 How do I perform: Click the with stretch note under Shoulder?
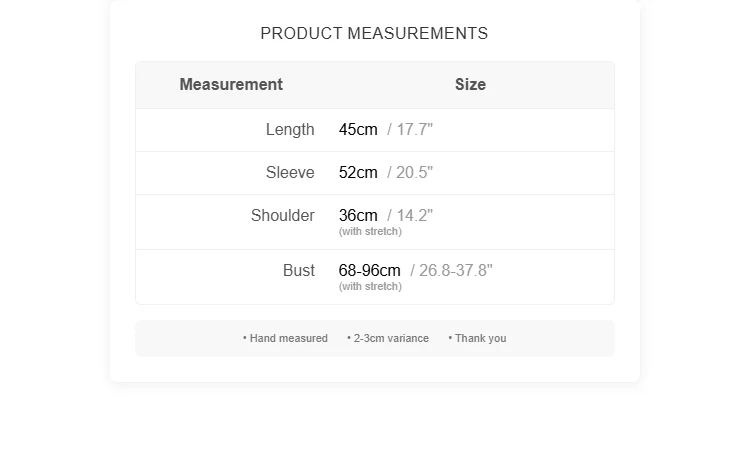click(370, 232)
